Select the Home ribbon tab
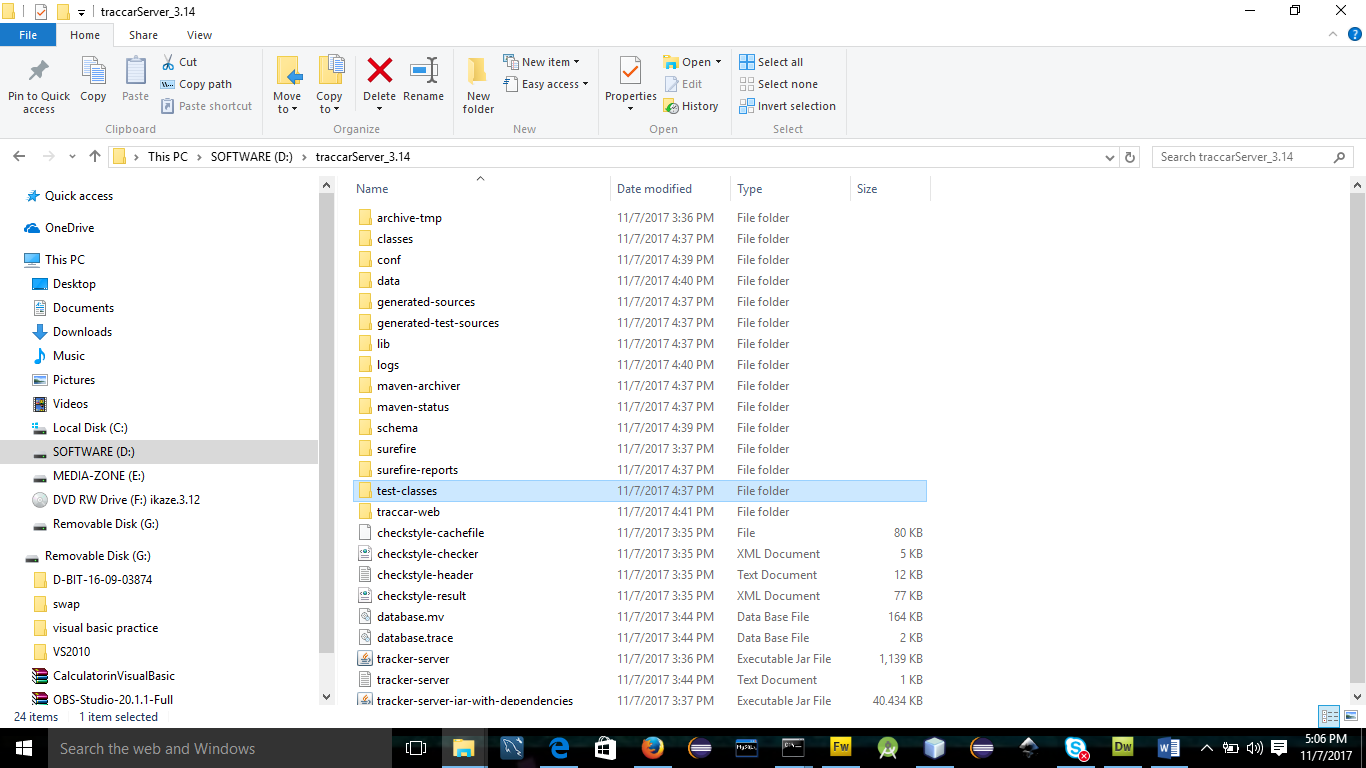The height and width of the screenshot is (768, 1366). click(x=85, y=35)
